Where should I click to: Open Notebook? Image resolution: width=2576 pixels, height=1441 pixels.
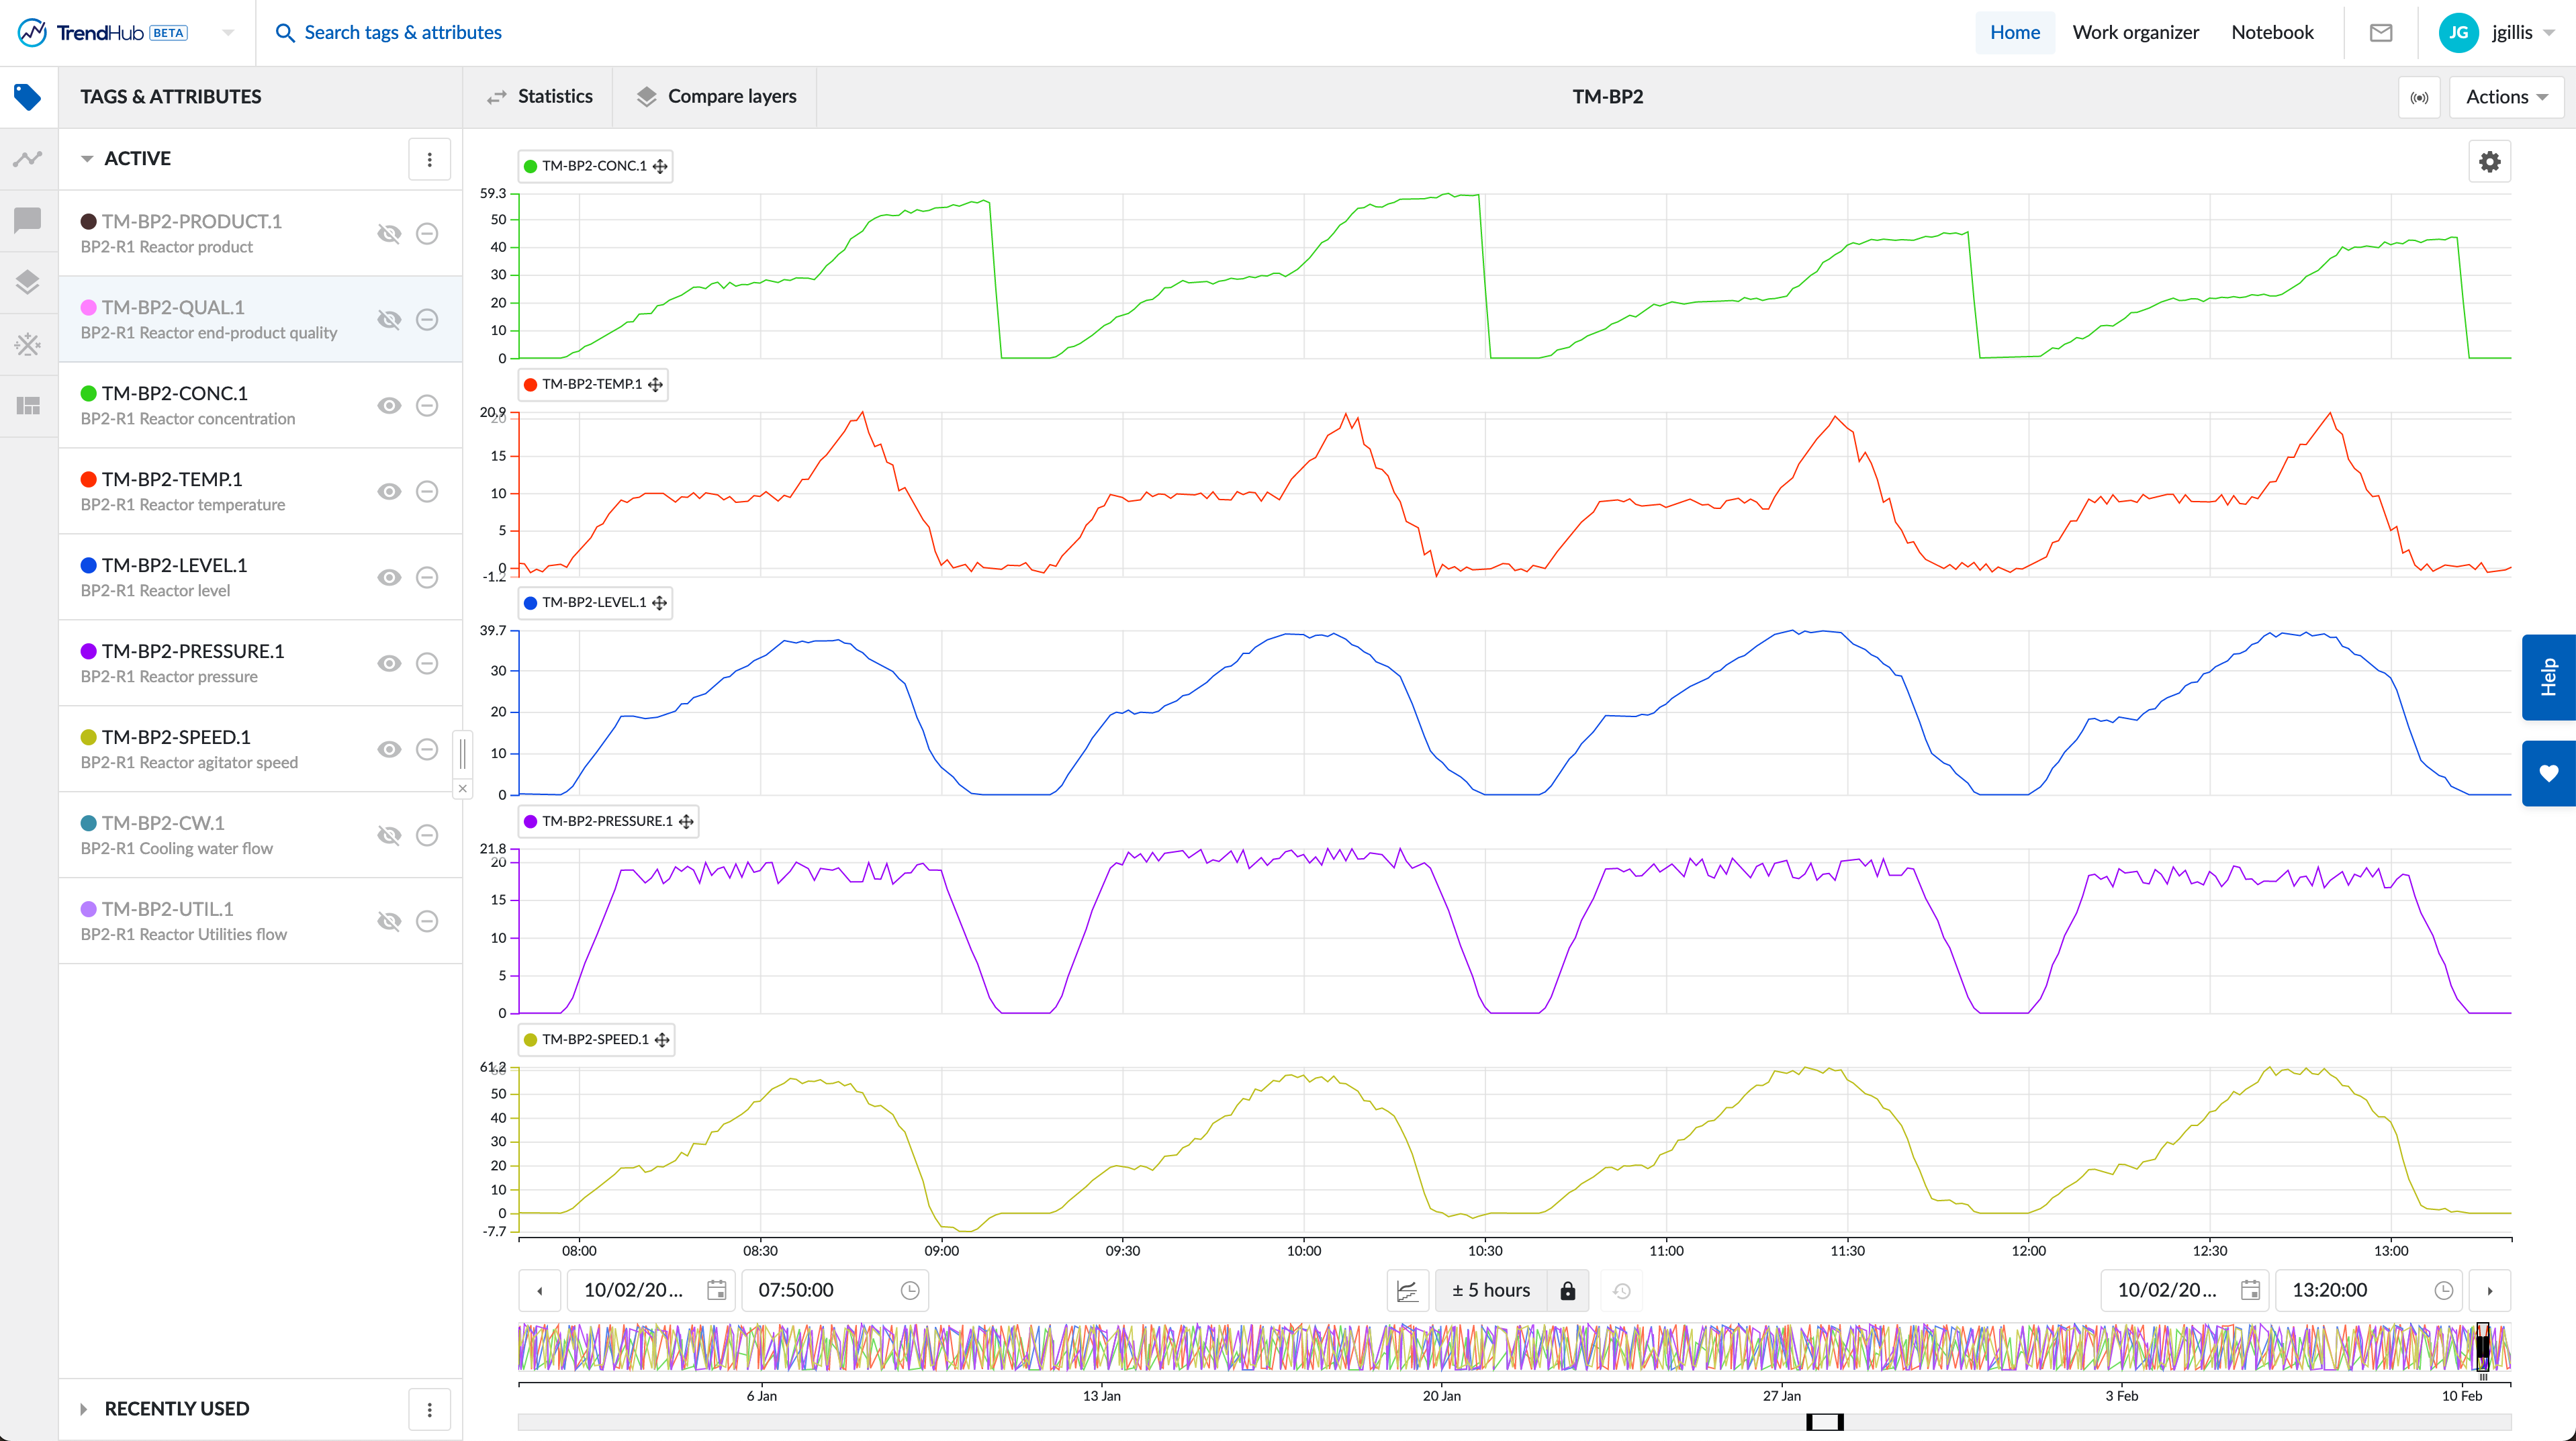[x=2272, y=33]
